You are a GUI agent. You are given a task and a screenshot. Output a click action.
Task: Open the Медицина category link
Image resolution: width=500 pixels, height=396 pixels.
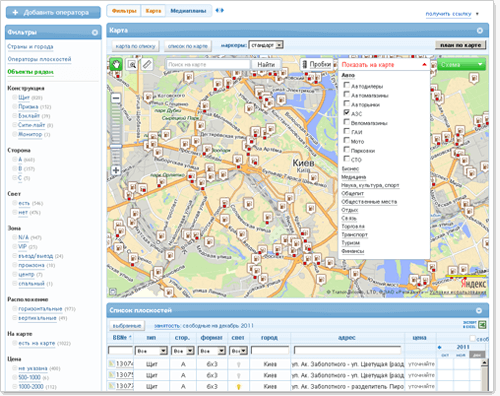(353, 177)
